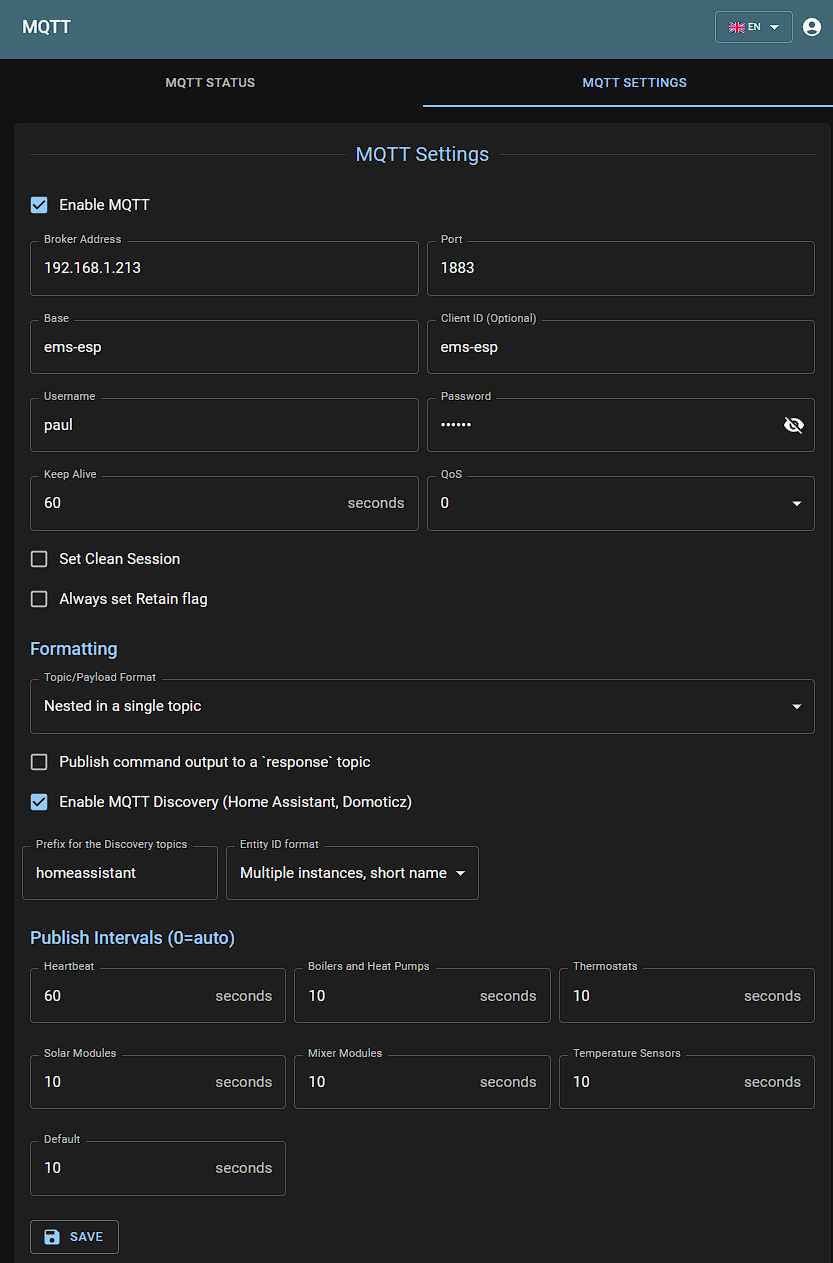
Task: Toggle password visibility eye icon
Action: (794, 425)
